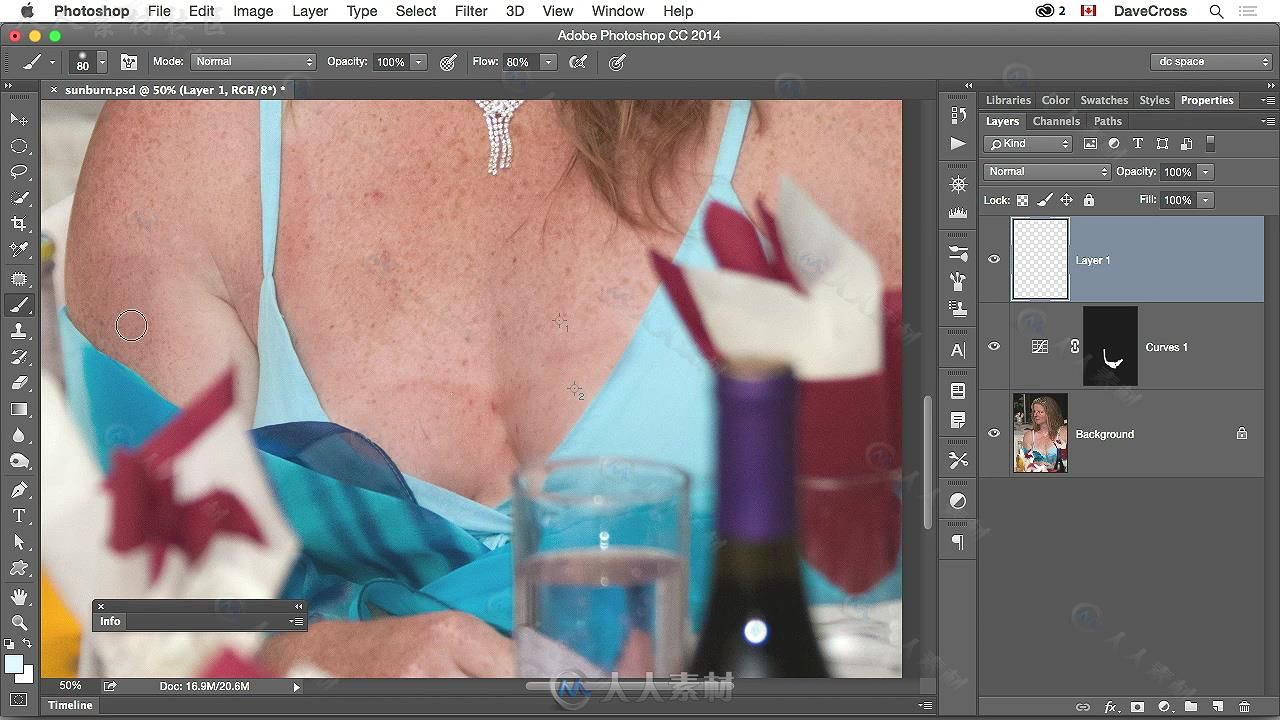Select the Pen tool
Viewport: 1280px width, 720px height.
(19, 490)
